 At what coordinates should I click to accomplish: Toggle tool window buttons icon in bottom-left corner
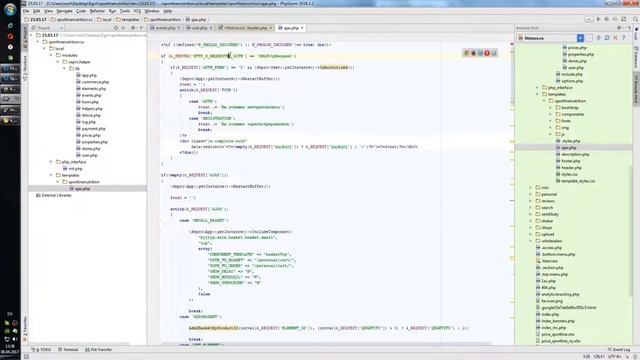26,357
